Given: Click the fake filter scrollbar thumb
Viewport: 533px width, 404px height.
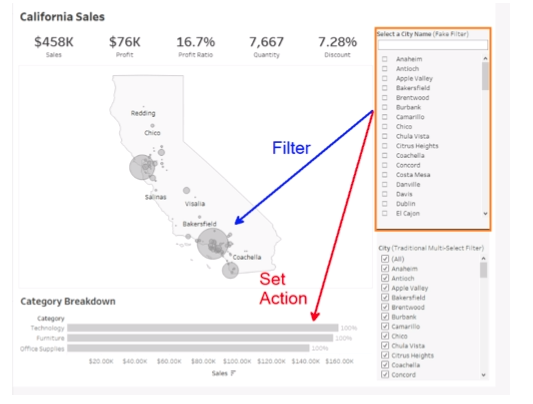Looking at the screenshot, I should tap(485, 76).
